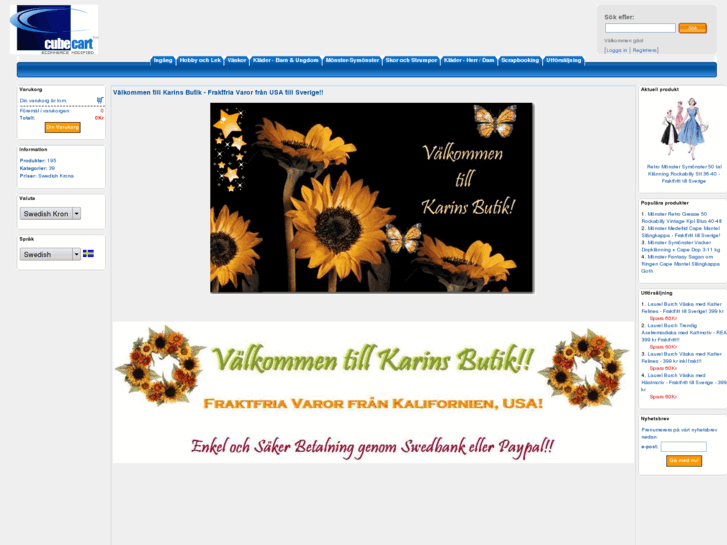Click the sunflower welcome banner image

372,198
